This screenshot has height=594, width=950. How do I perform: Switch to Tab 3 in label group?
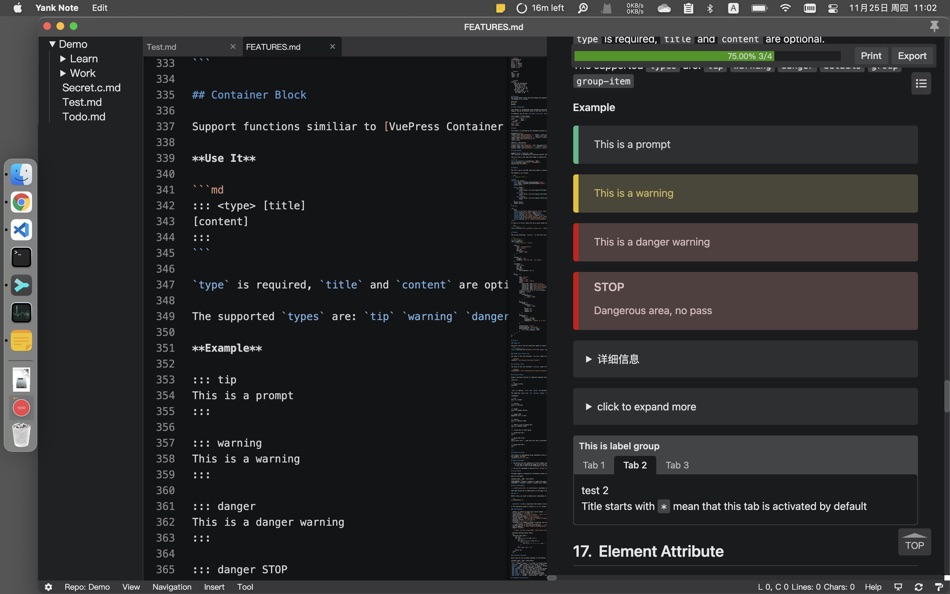pos(677,465)
